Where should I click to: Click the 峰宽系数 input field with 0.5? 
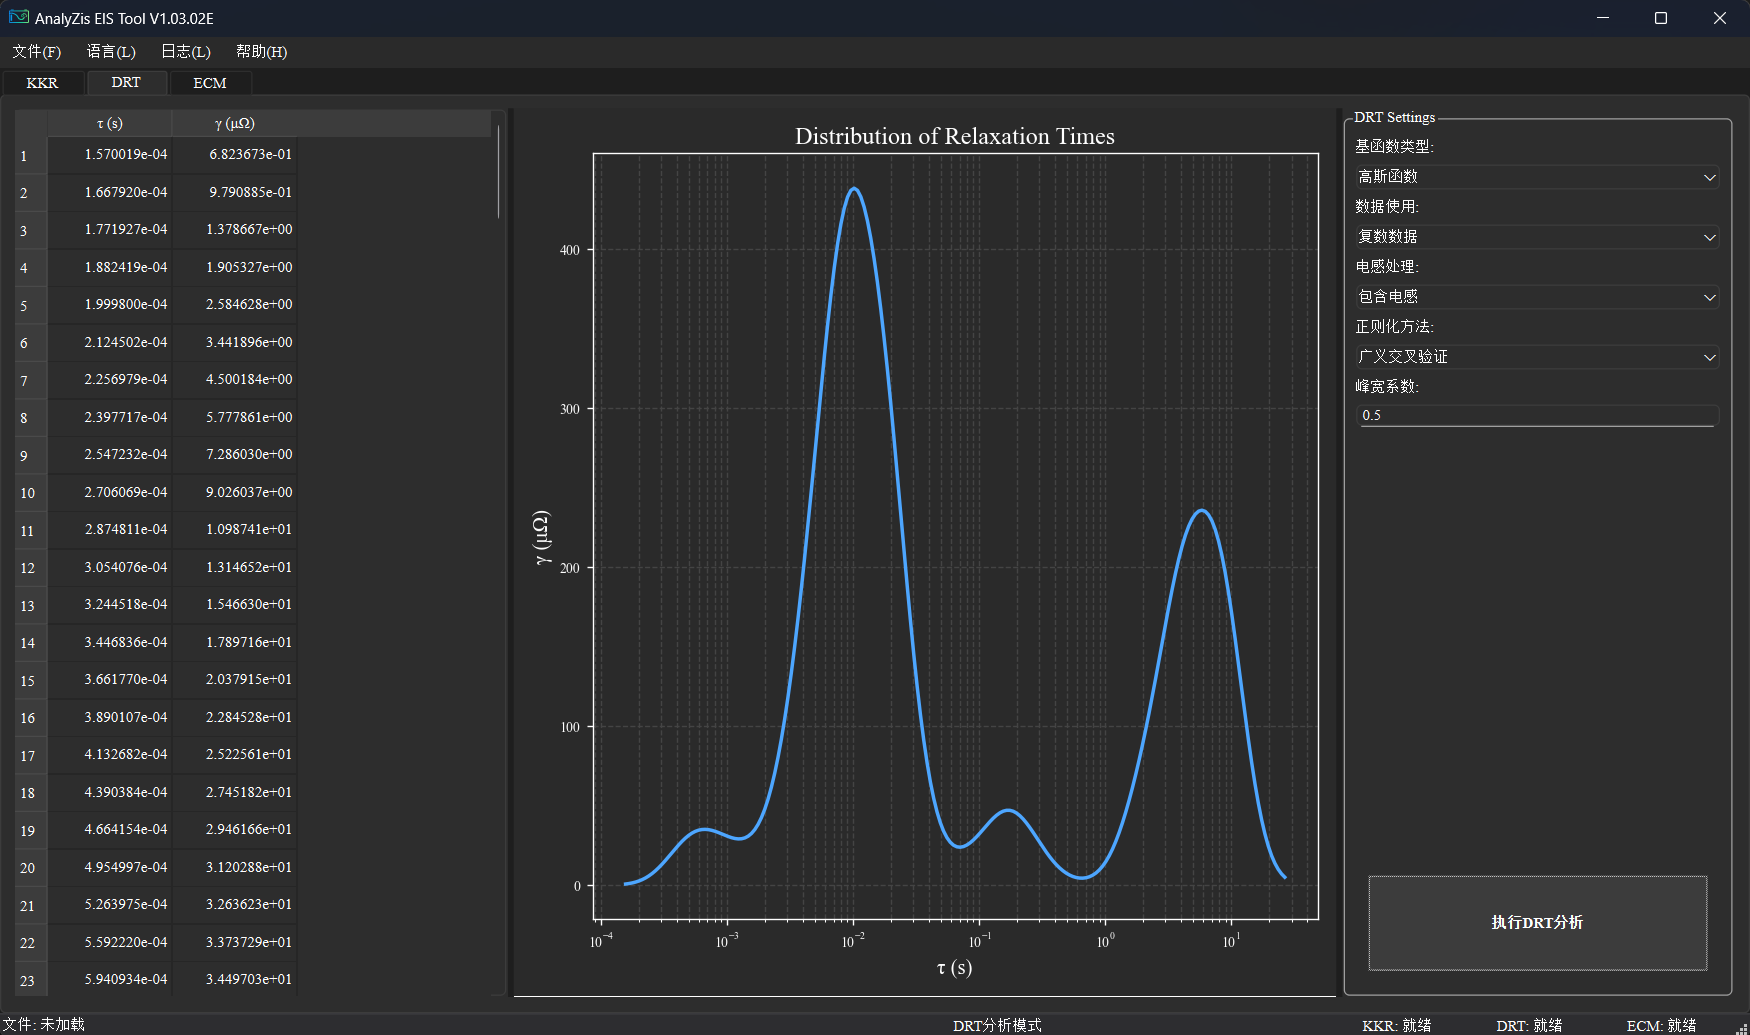(x=1536, y=415)
